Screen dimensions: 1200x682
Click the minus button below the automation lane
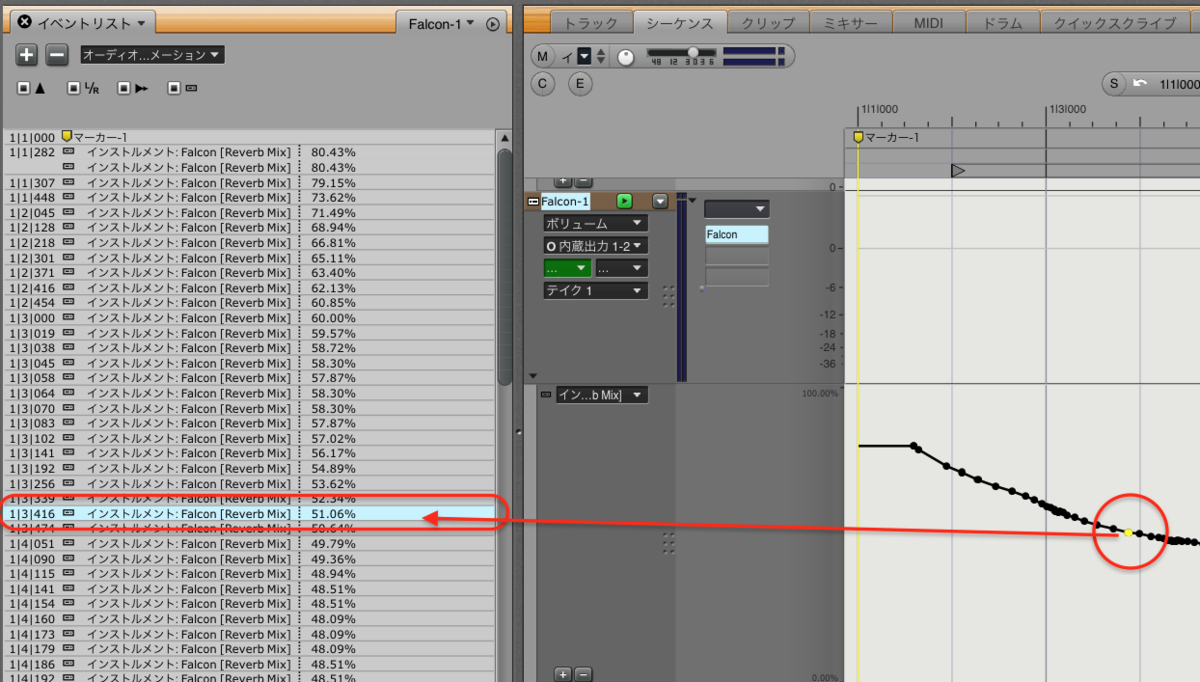pos(584,674)
